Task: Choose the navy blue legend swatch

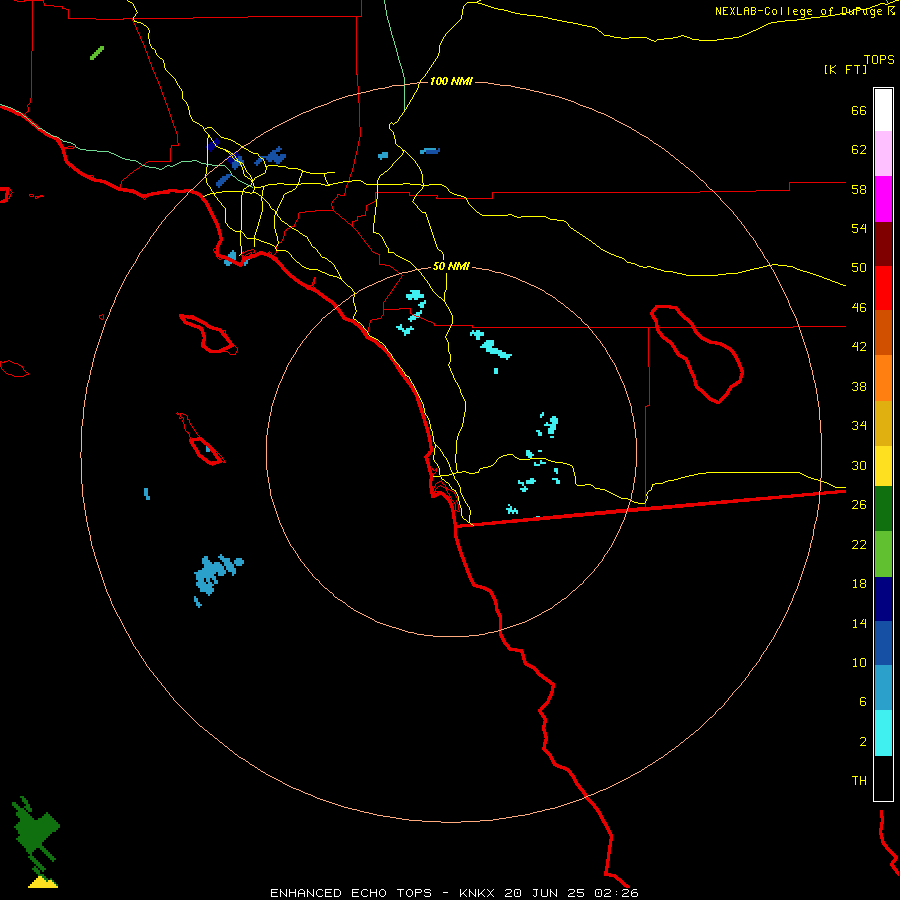Action: pos(883,599)
